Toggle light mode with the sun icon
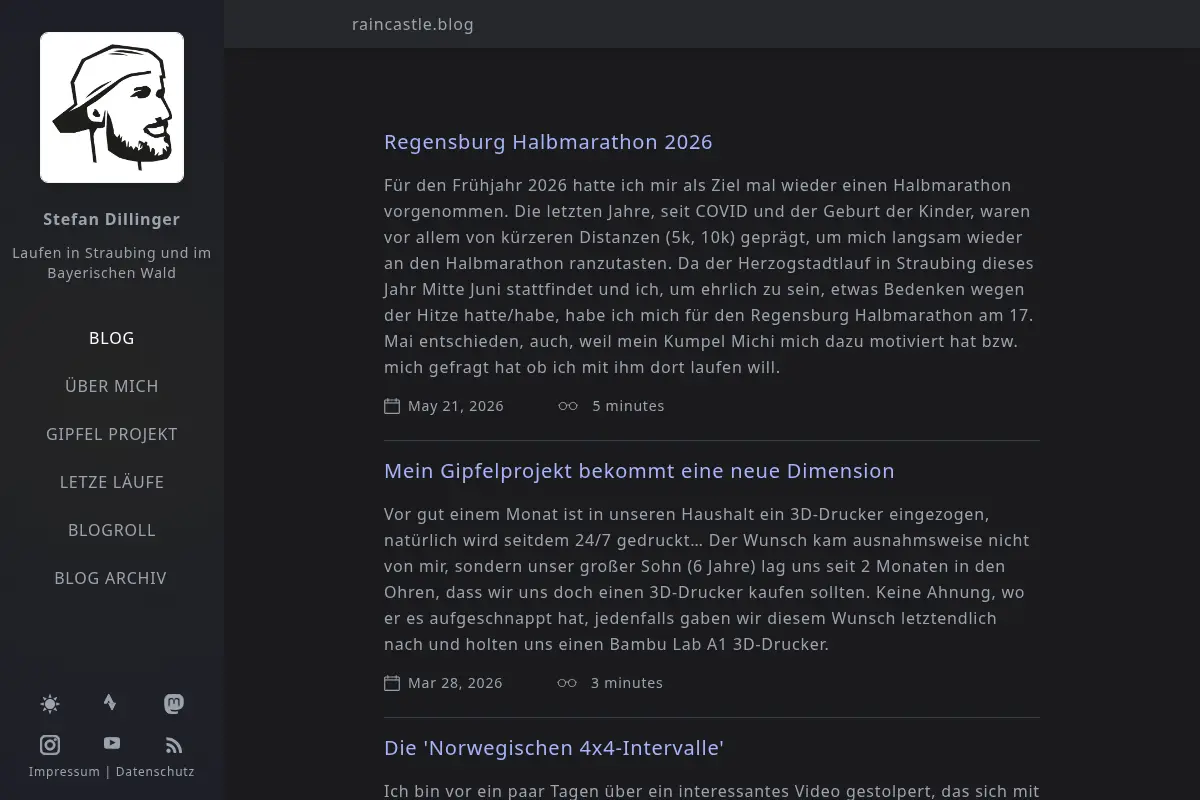This screenshot has width=1200, height=800. pos(50,704)
